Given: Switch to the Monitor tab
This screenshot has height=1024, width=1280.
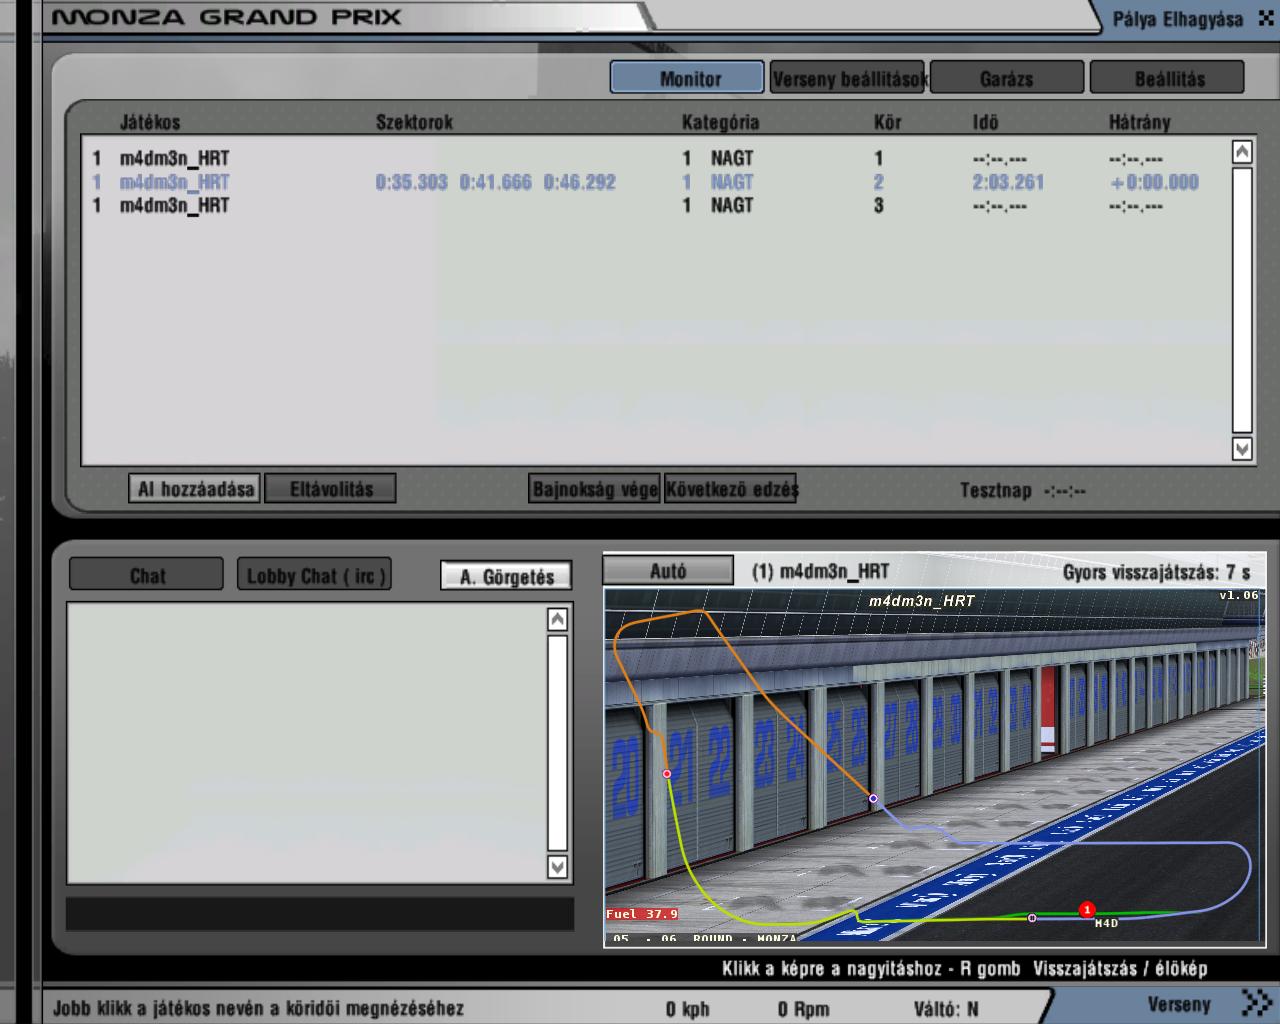Looking at the screenshot, I should click(x=689, y=78).
